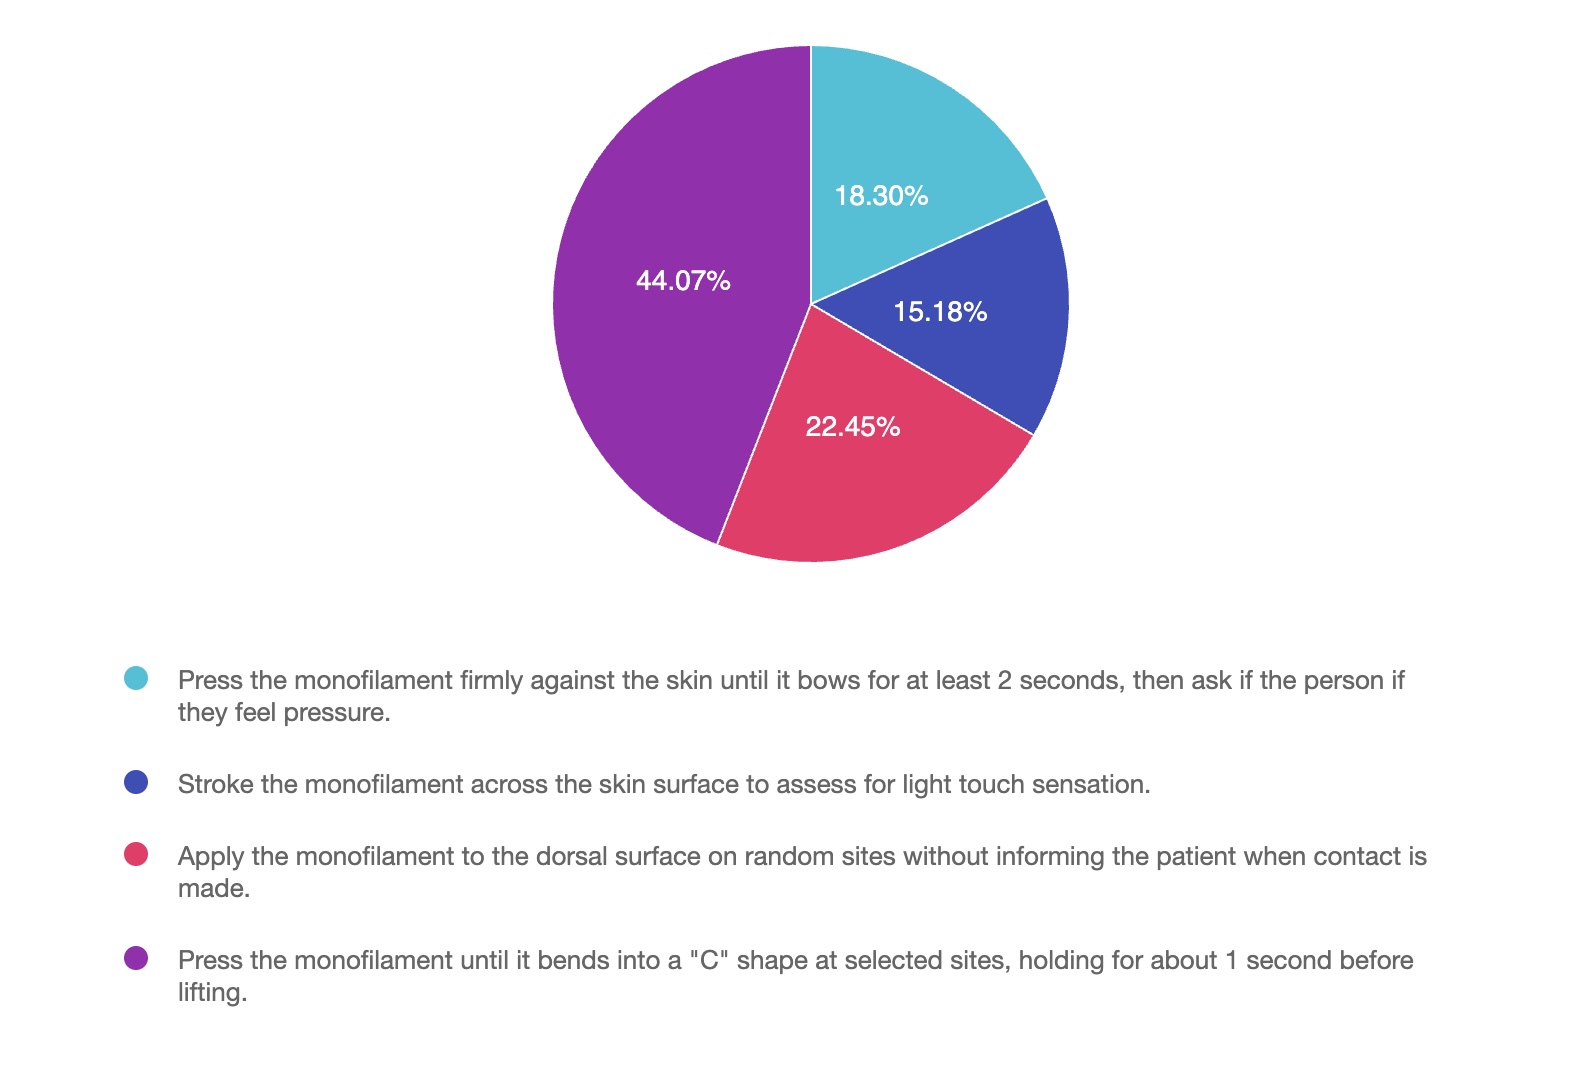
Task: Click the dark blue legend dot
Action: pyautogui.click(x=136, y=783)
